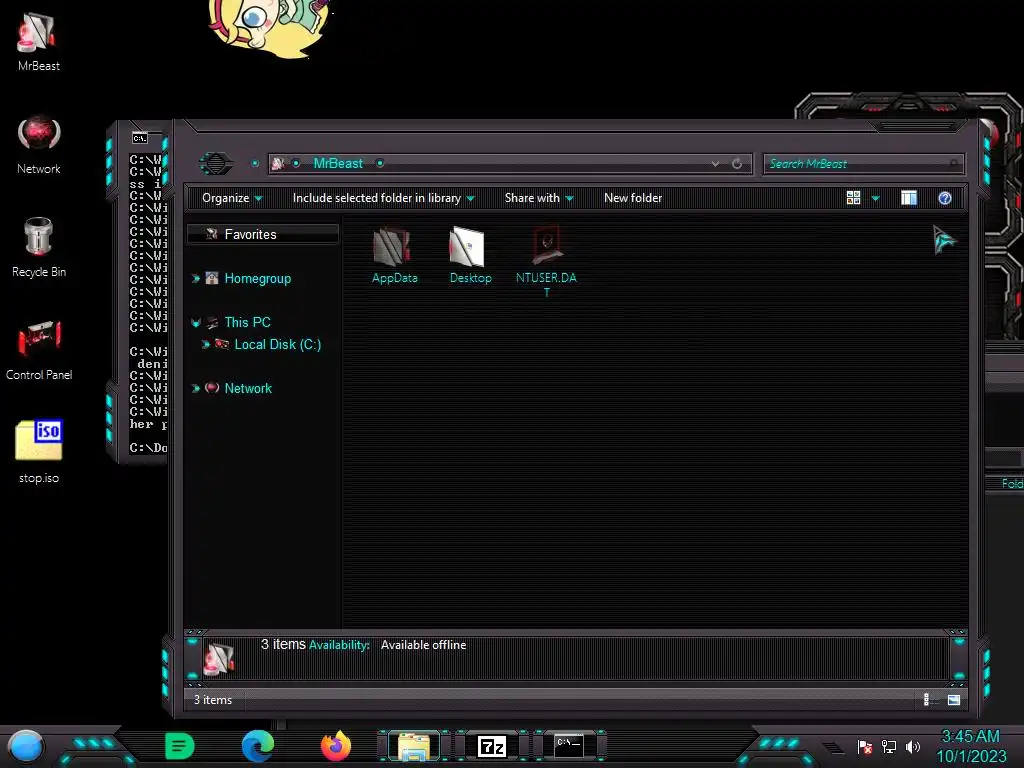Open the address bar history dropdown

[x=715, y=164]
